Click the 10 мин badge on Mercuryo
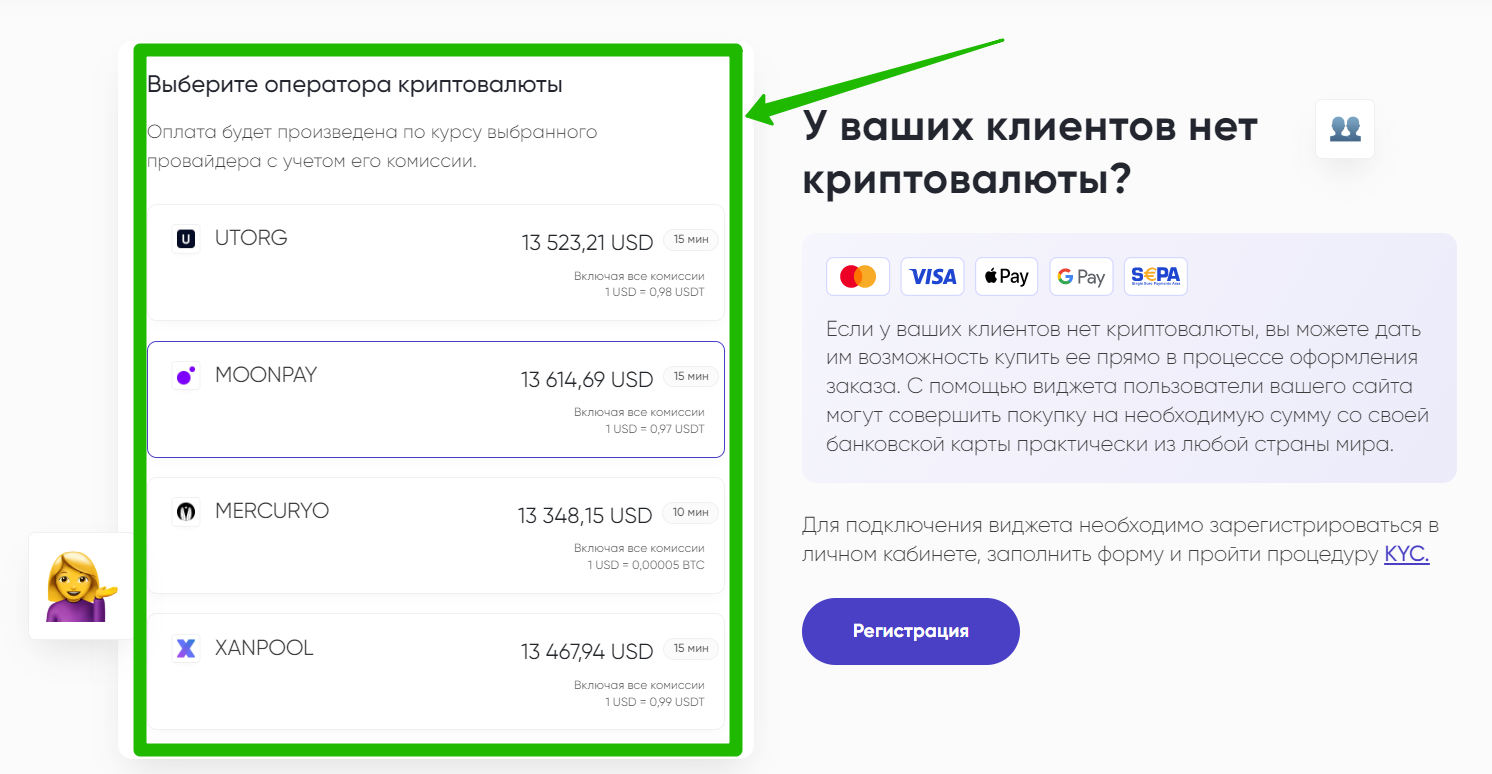The image size is (1492, 774). coord(691,513)
